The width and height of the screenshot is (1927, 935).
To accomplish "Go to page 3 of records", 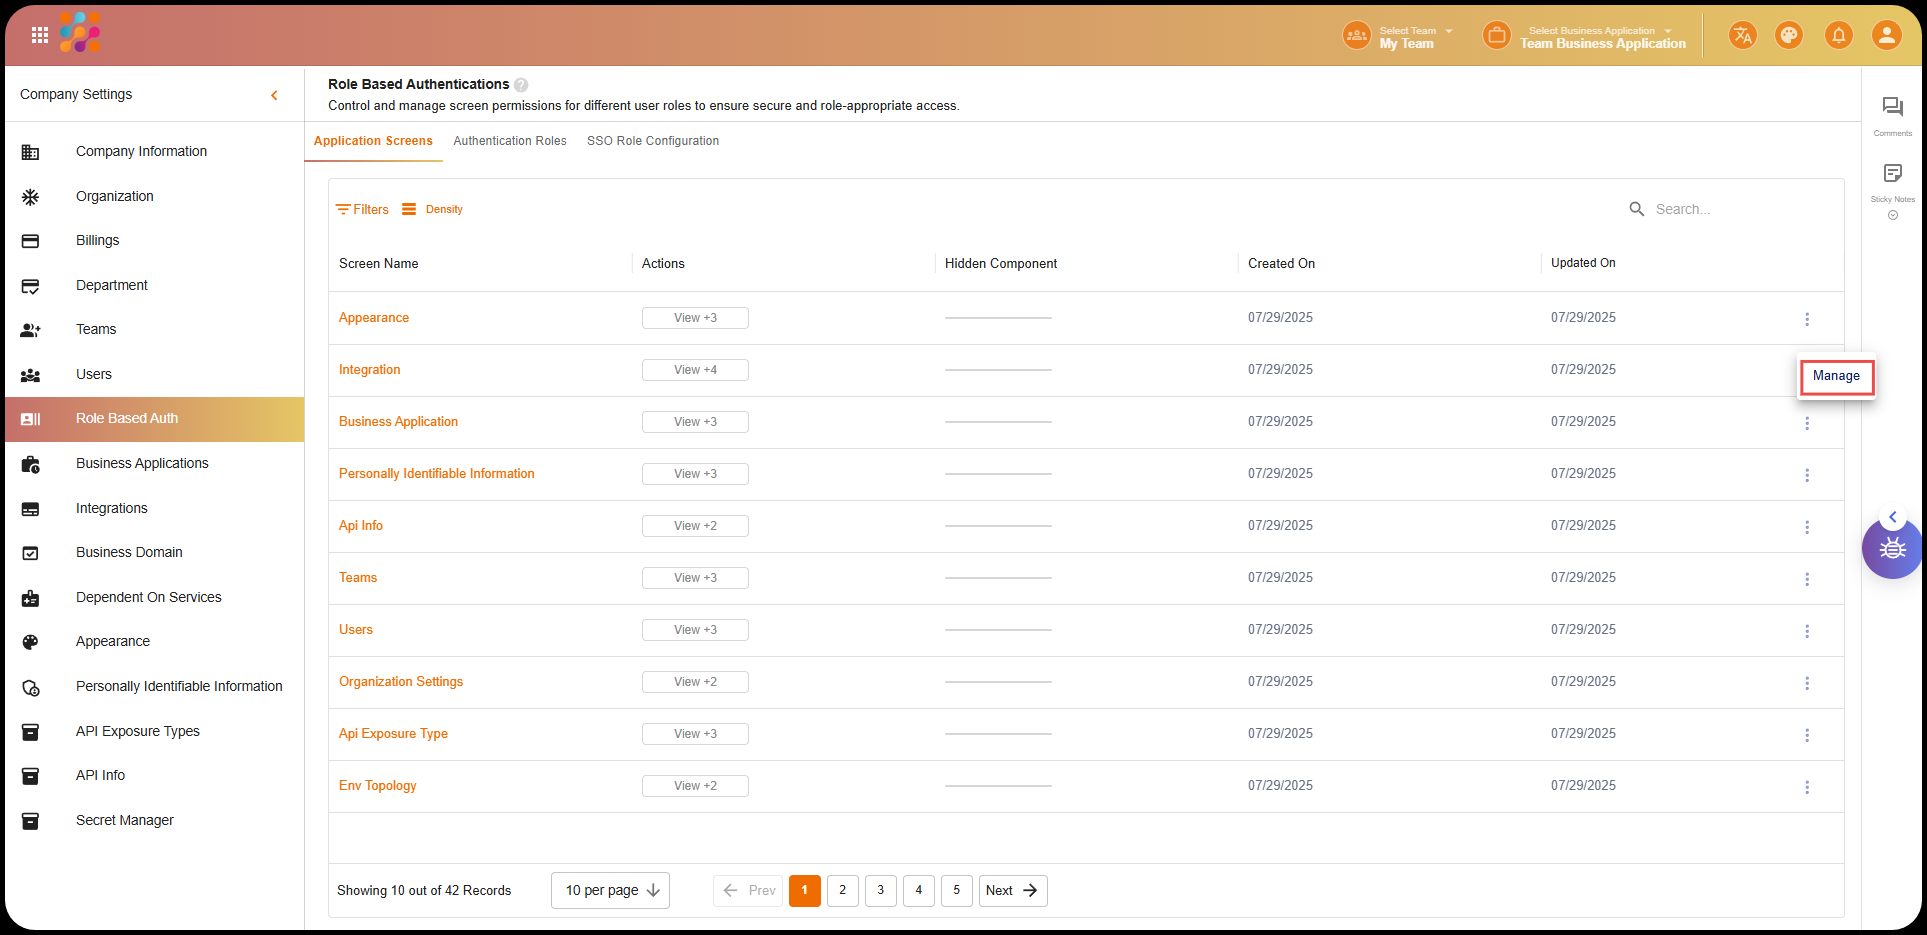I will (880, 890).
